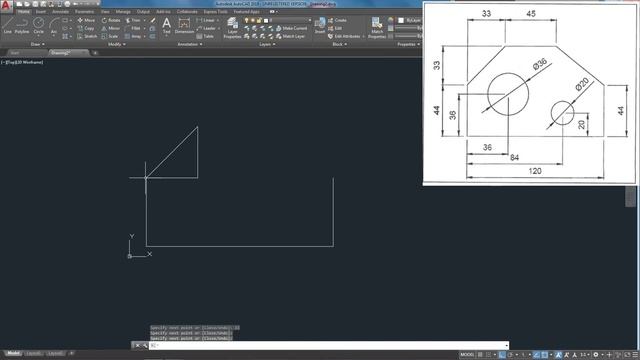Open the AutoCAD application menu

click(6, 6)
